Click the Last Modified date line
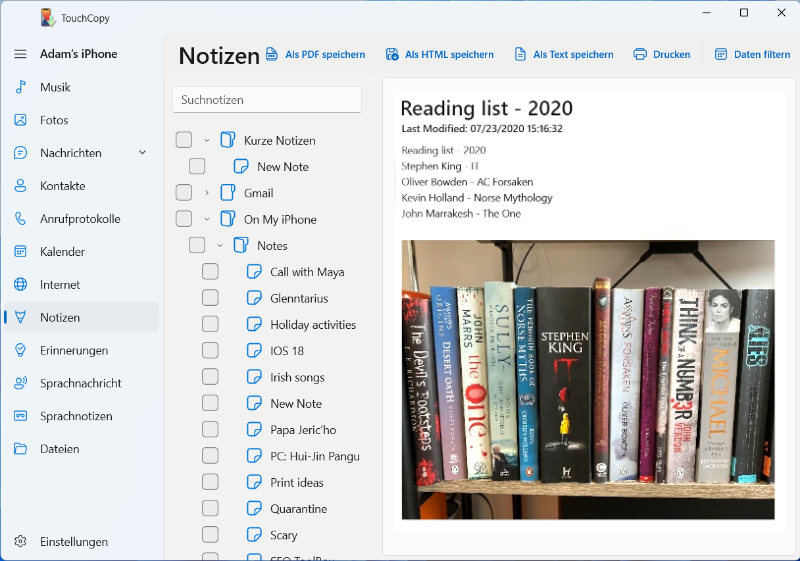The width and height of the screenshot is (800, 561). pos(482,129)
